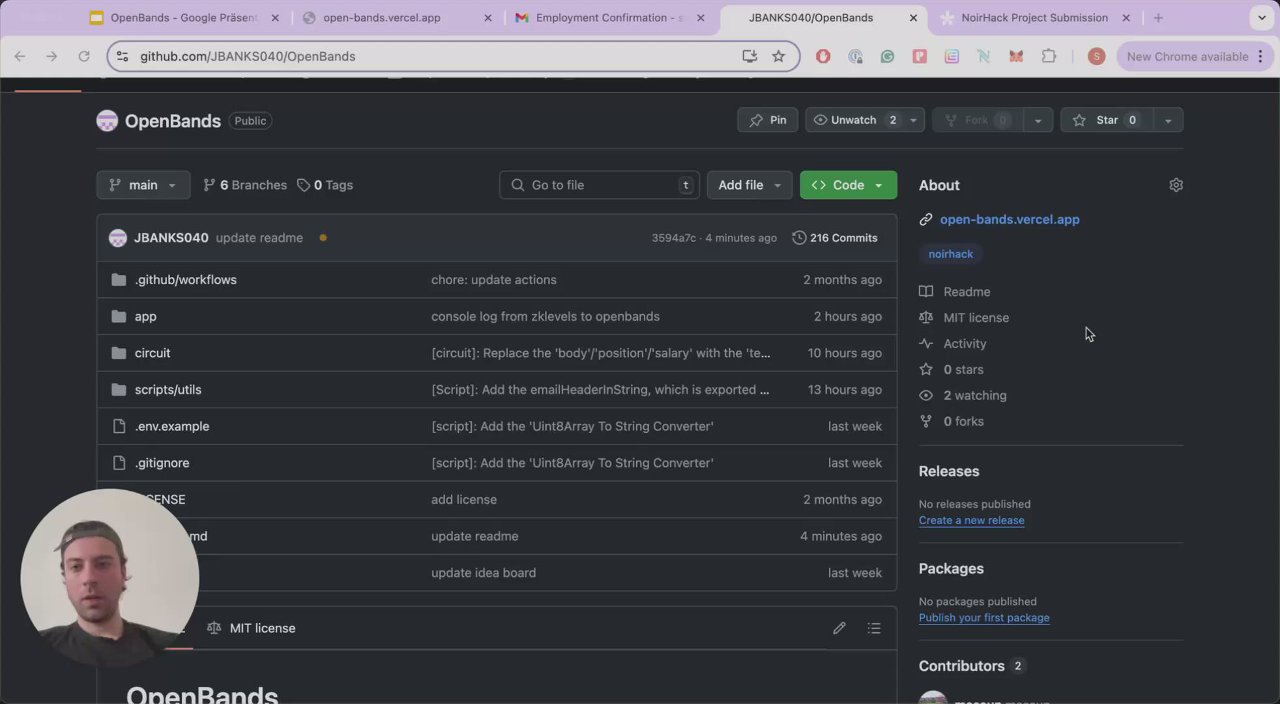The height and width of the screenshot is (704, 1280).
Task: Open the circuit folder
Action: click(153, 353)
